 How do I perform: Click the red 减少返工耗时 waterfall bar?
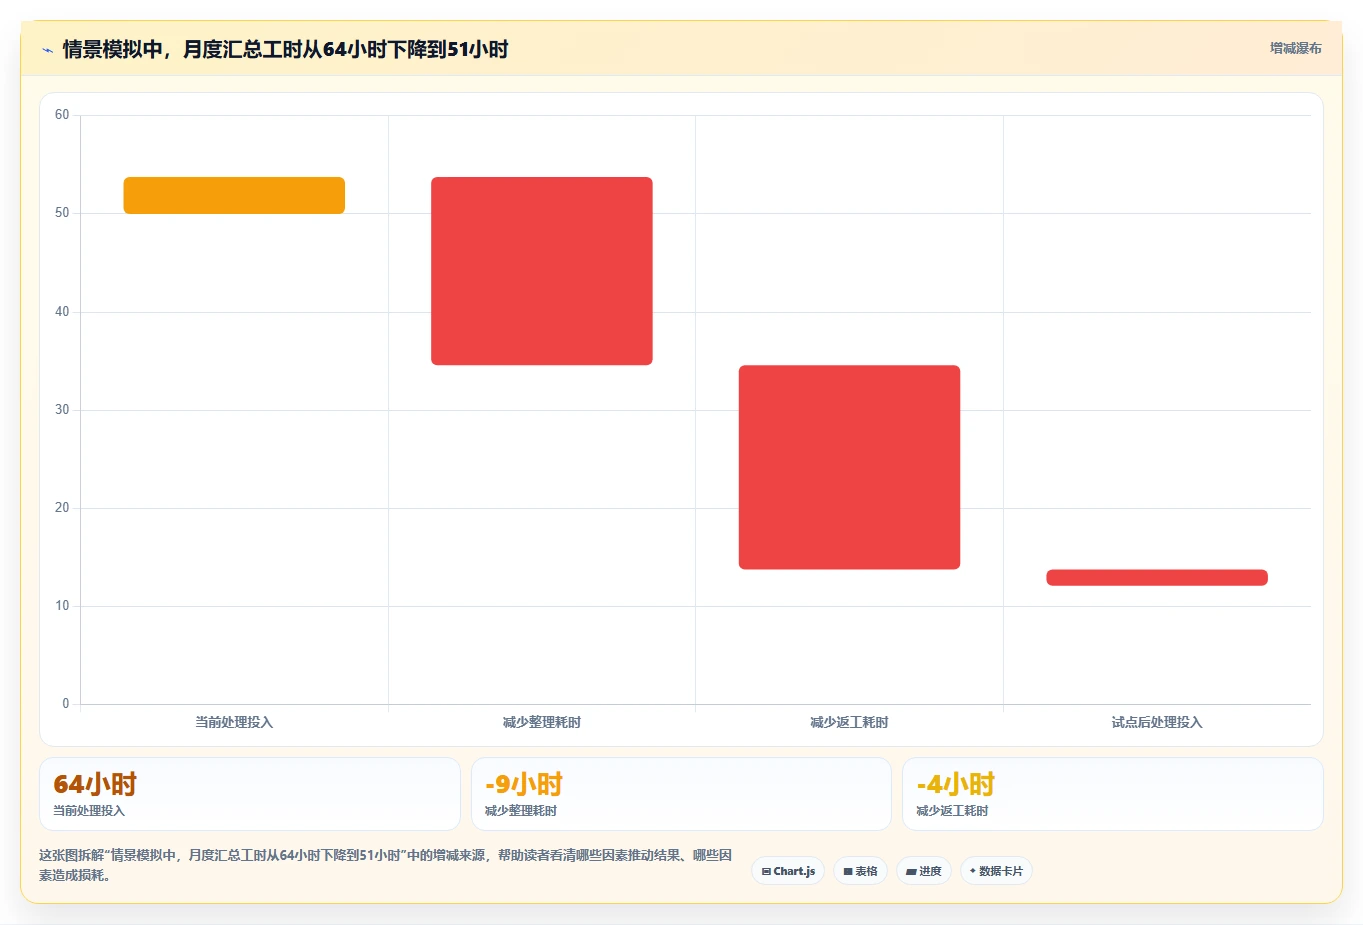click(849, 467)
